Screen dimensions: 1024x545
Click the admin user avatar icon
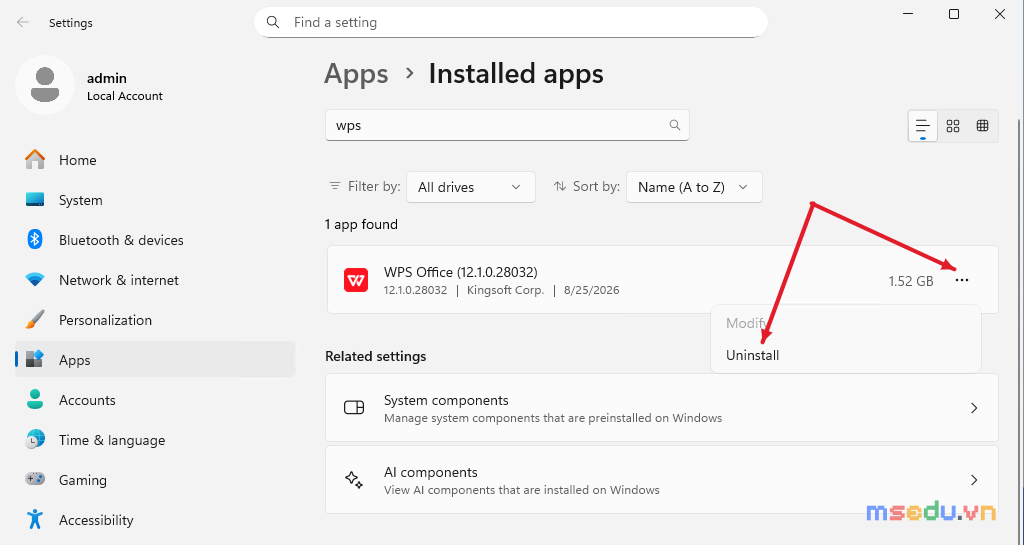tap(45, 85)
